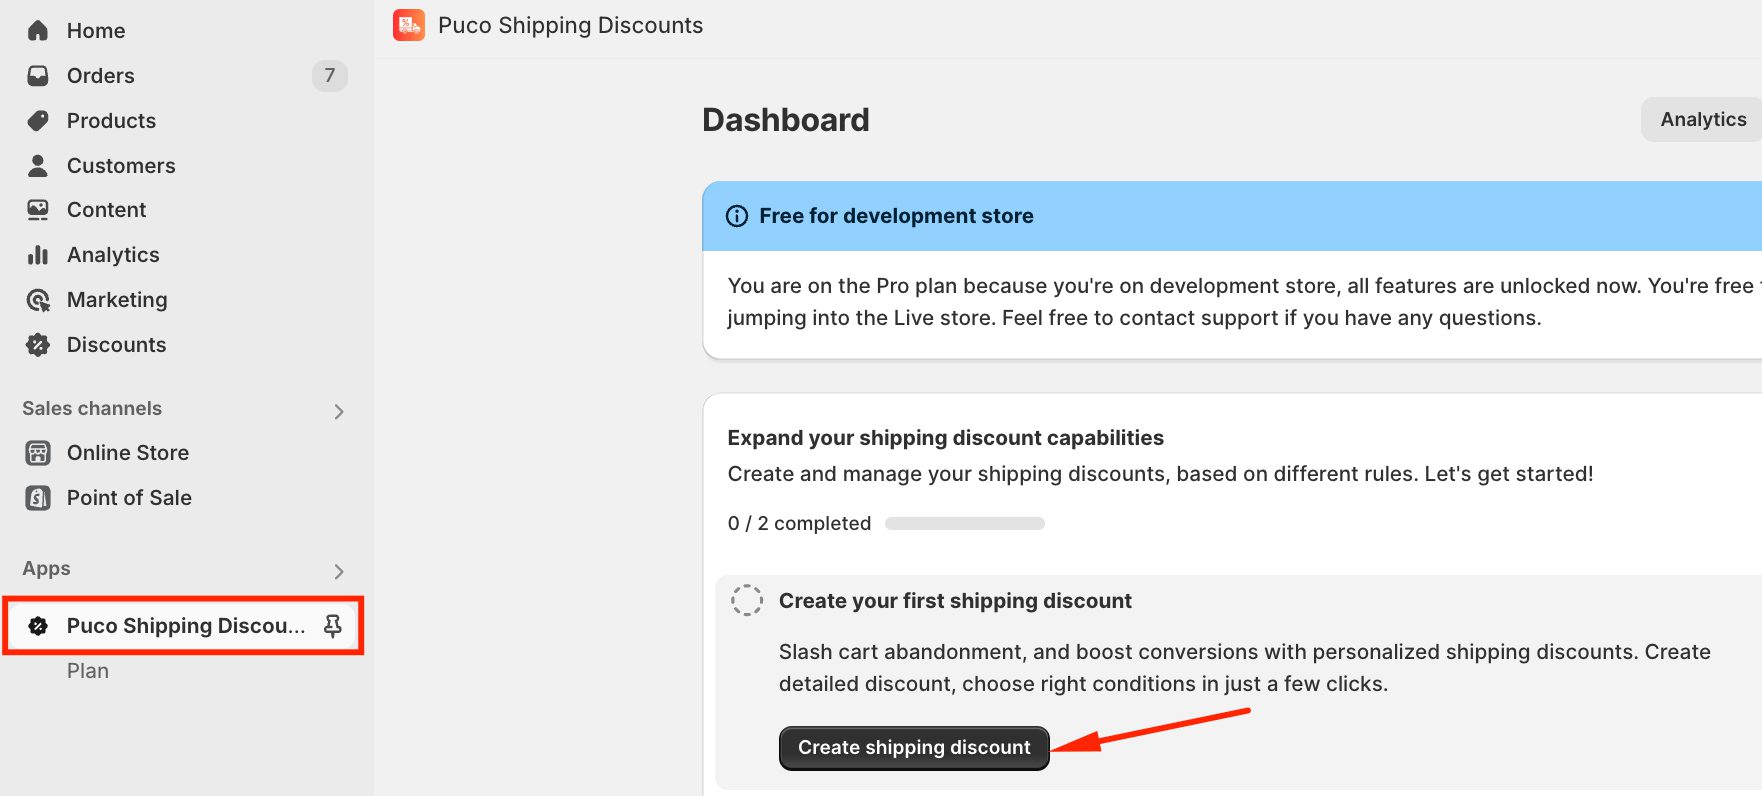Screen dimensions: 1762x796
Task: Click the Customers person icon
Action: tap(38, 166)
